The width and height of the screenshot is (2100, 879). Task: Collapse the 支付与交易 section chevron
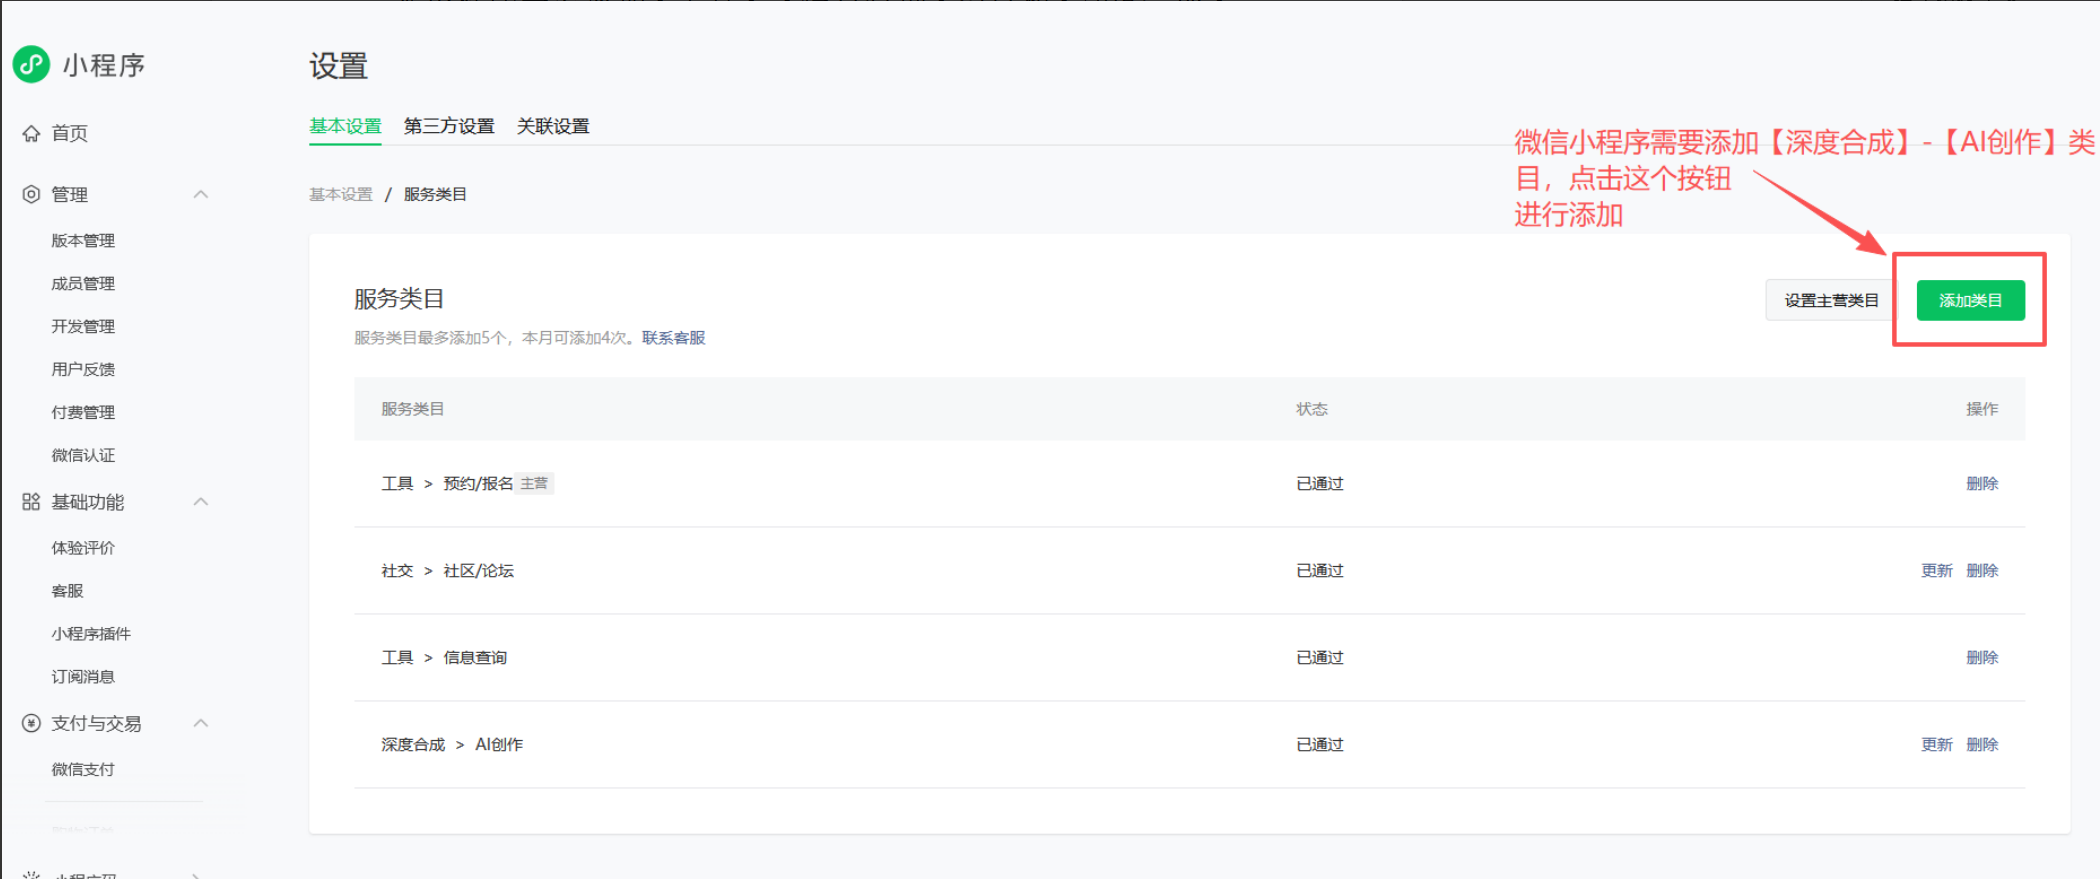[x=201, y=723]
